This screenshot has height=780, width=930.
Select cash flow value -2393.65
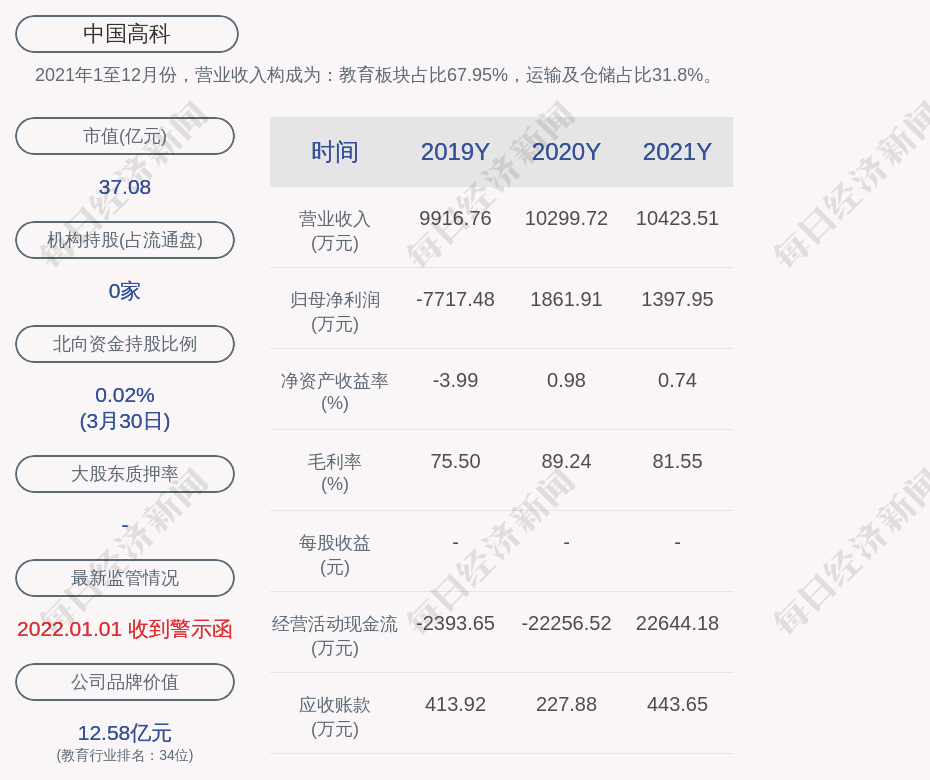click(455, 623)
